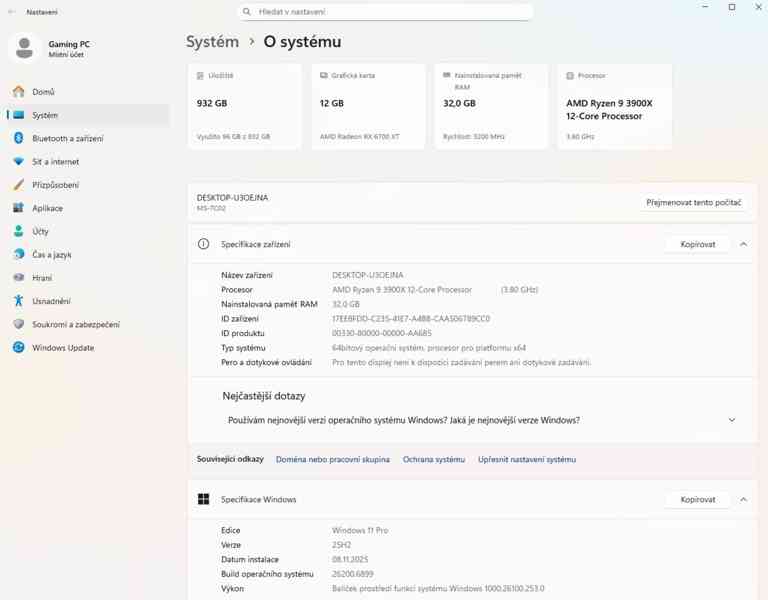Copy Windows specifications with Kopírovat
This screenshot has height=600, width=768.
697,499
